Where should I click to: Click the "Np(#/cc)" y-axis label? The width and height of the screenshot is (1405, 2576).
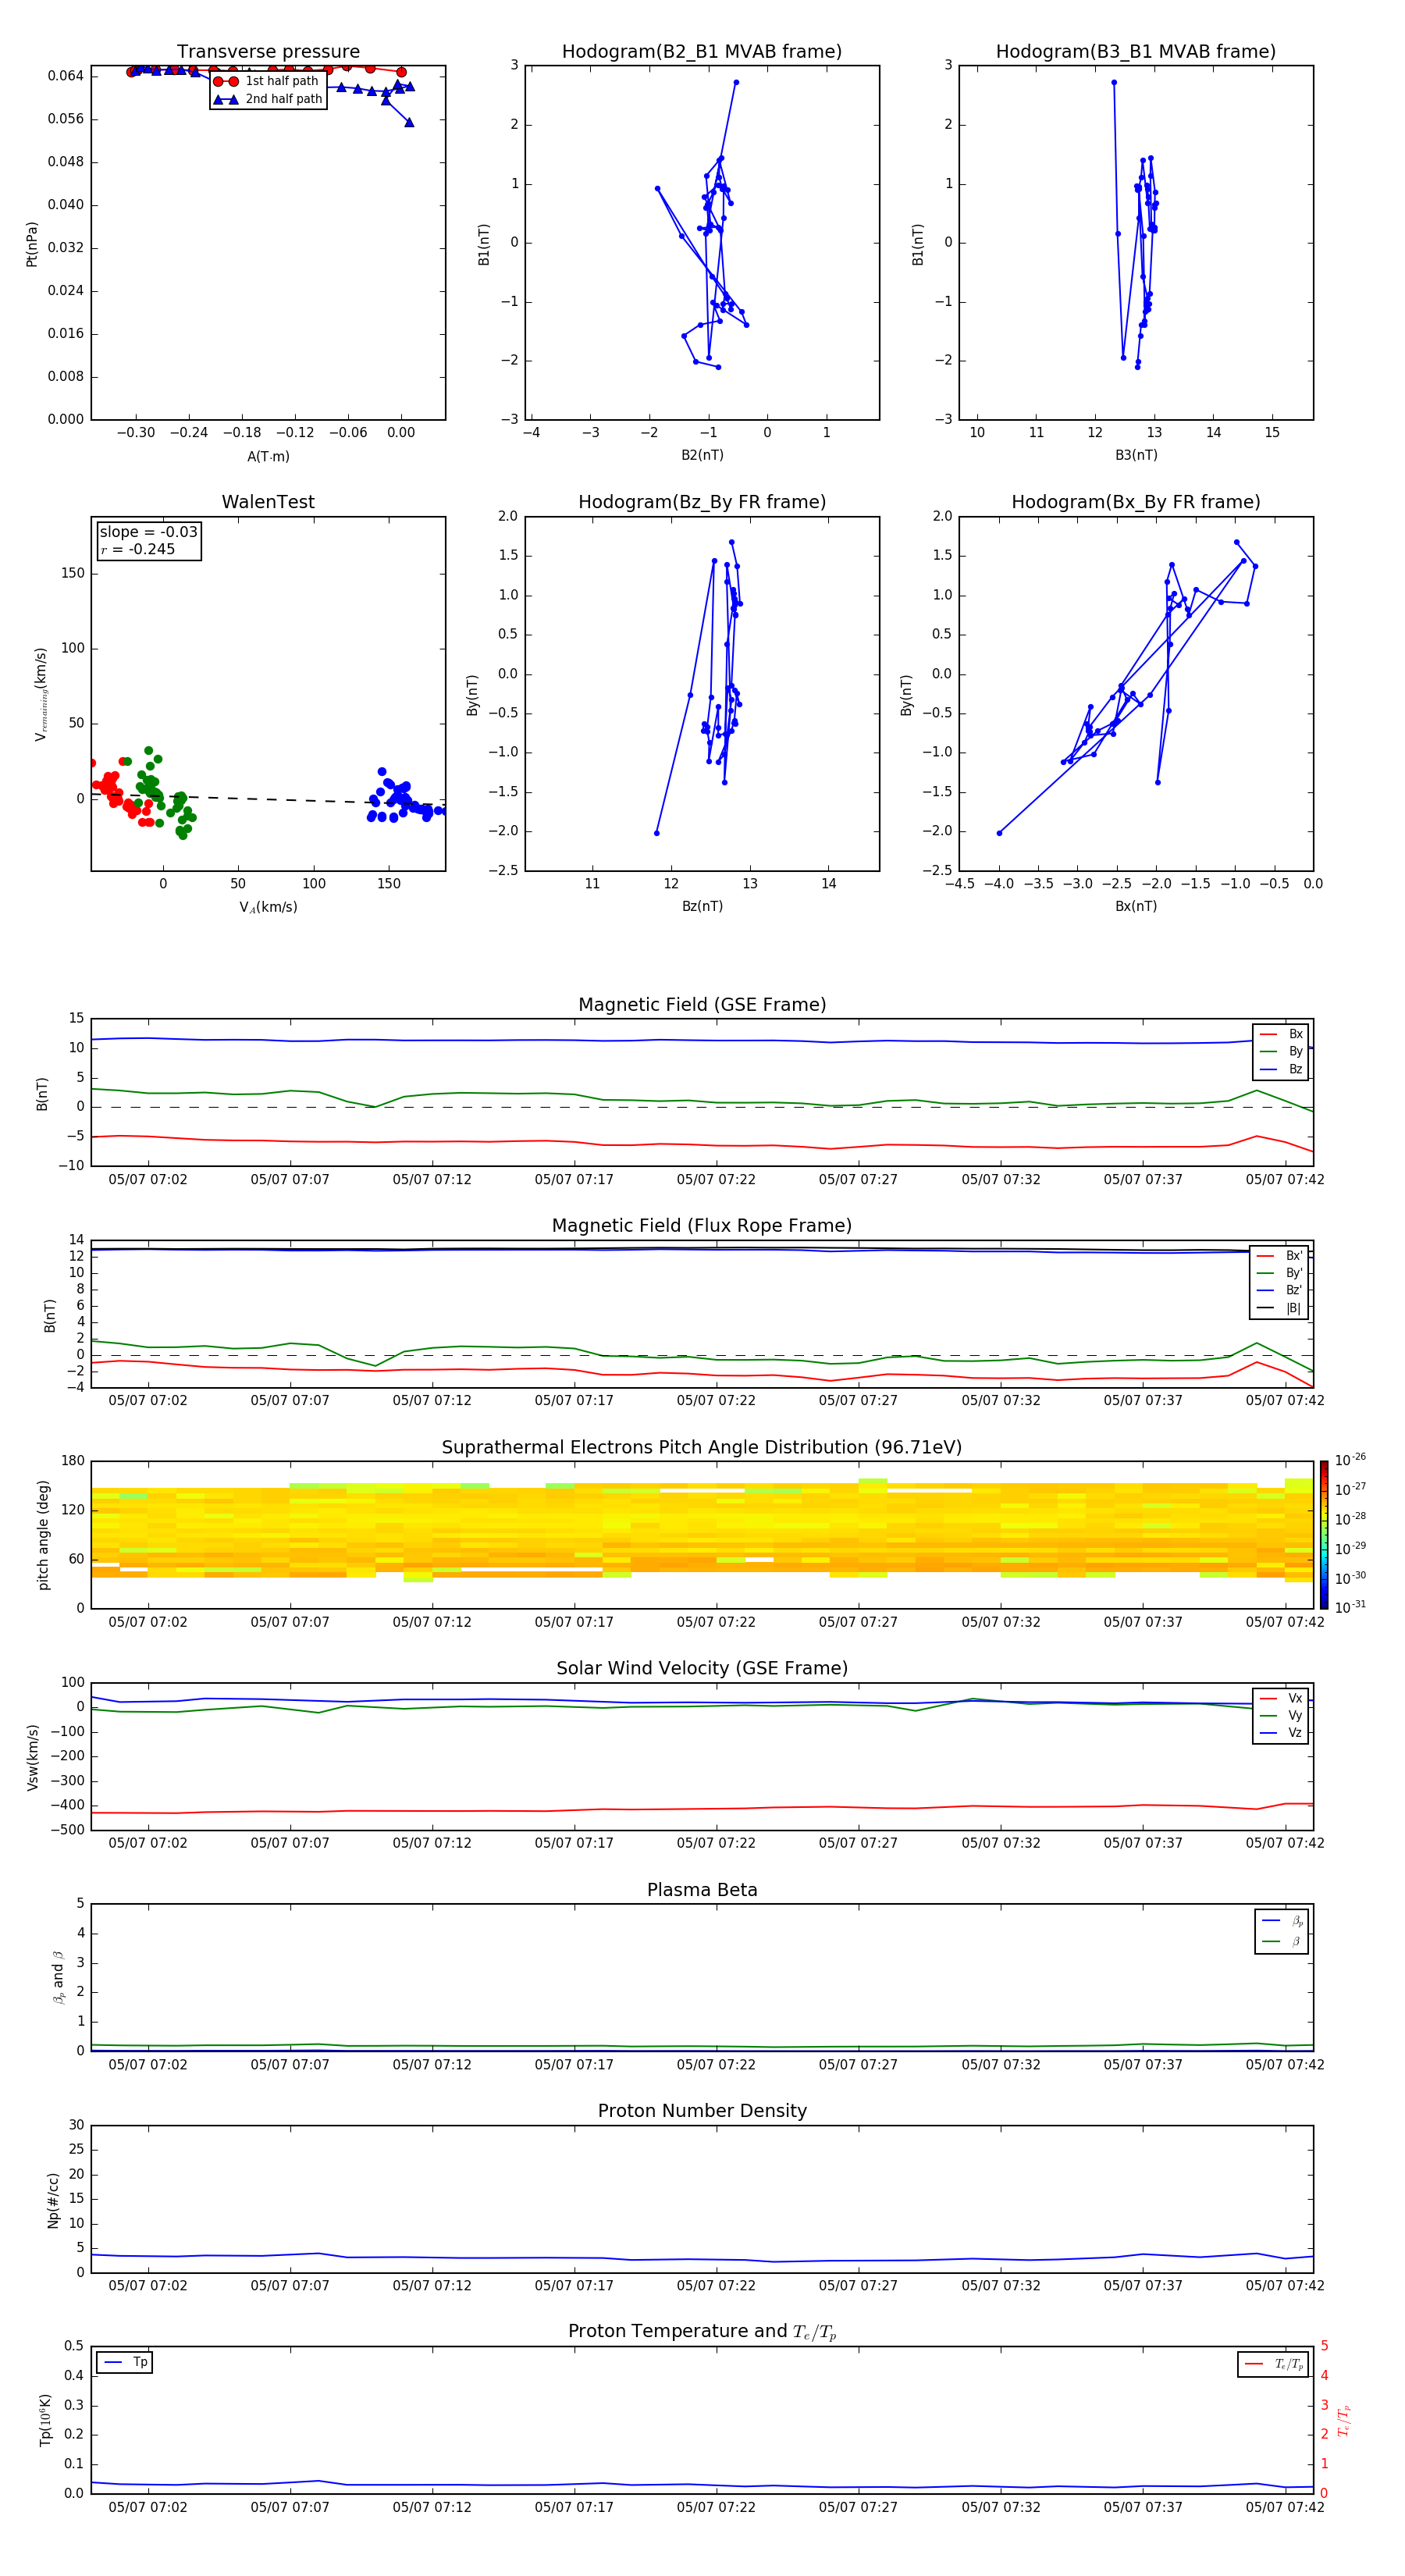tap(53, 2199)
